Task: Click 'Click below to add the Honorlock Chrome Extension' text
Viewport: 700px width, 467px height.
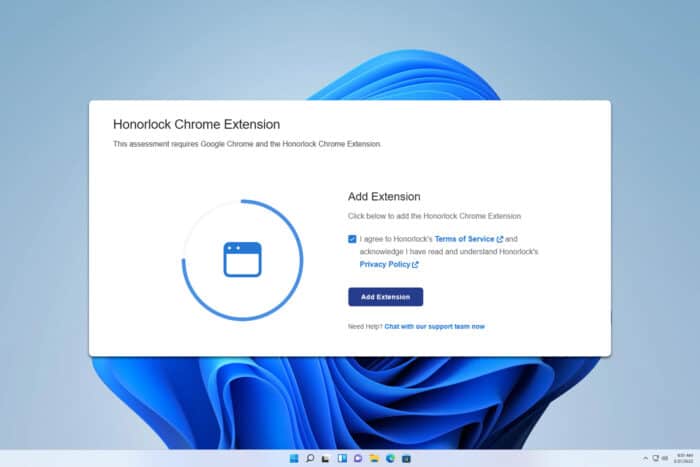Action: (434, 216)
